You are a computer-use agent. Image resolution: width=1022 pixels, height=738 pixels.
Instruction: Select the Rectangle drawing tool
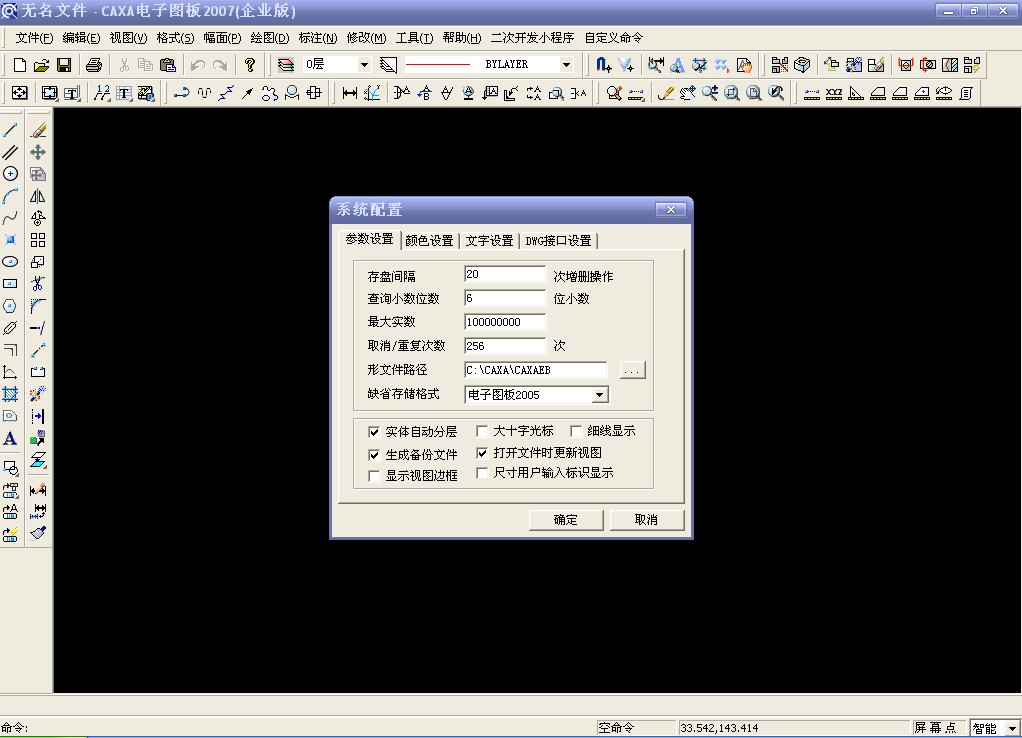pyautogui.click(x=10, y=284)
